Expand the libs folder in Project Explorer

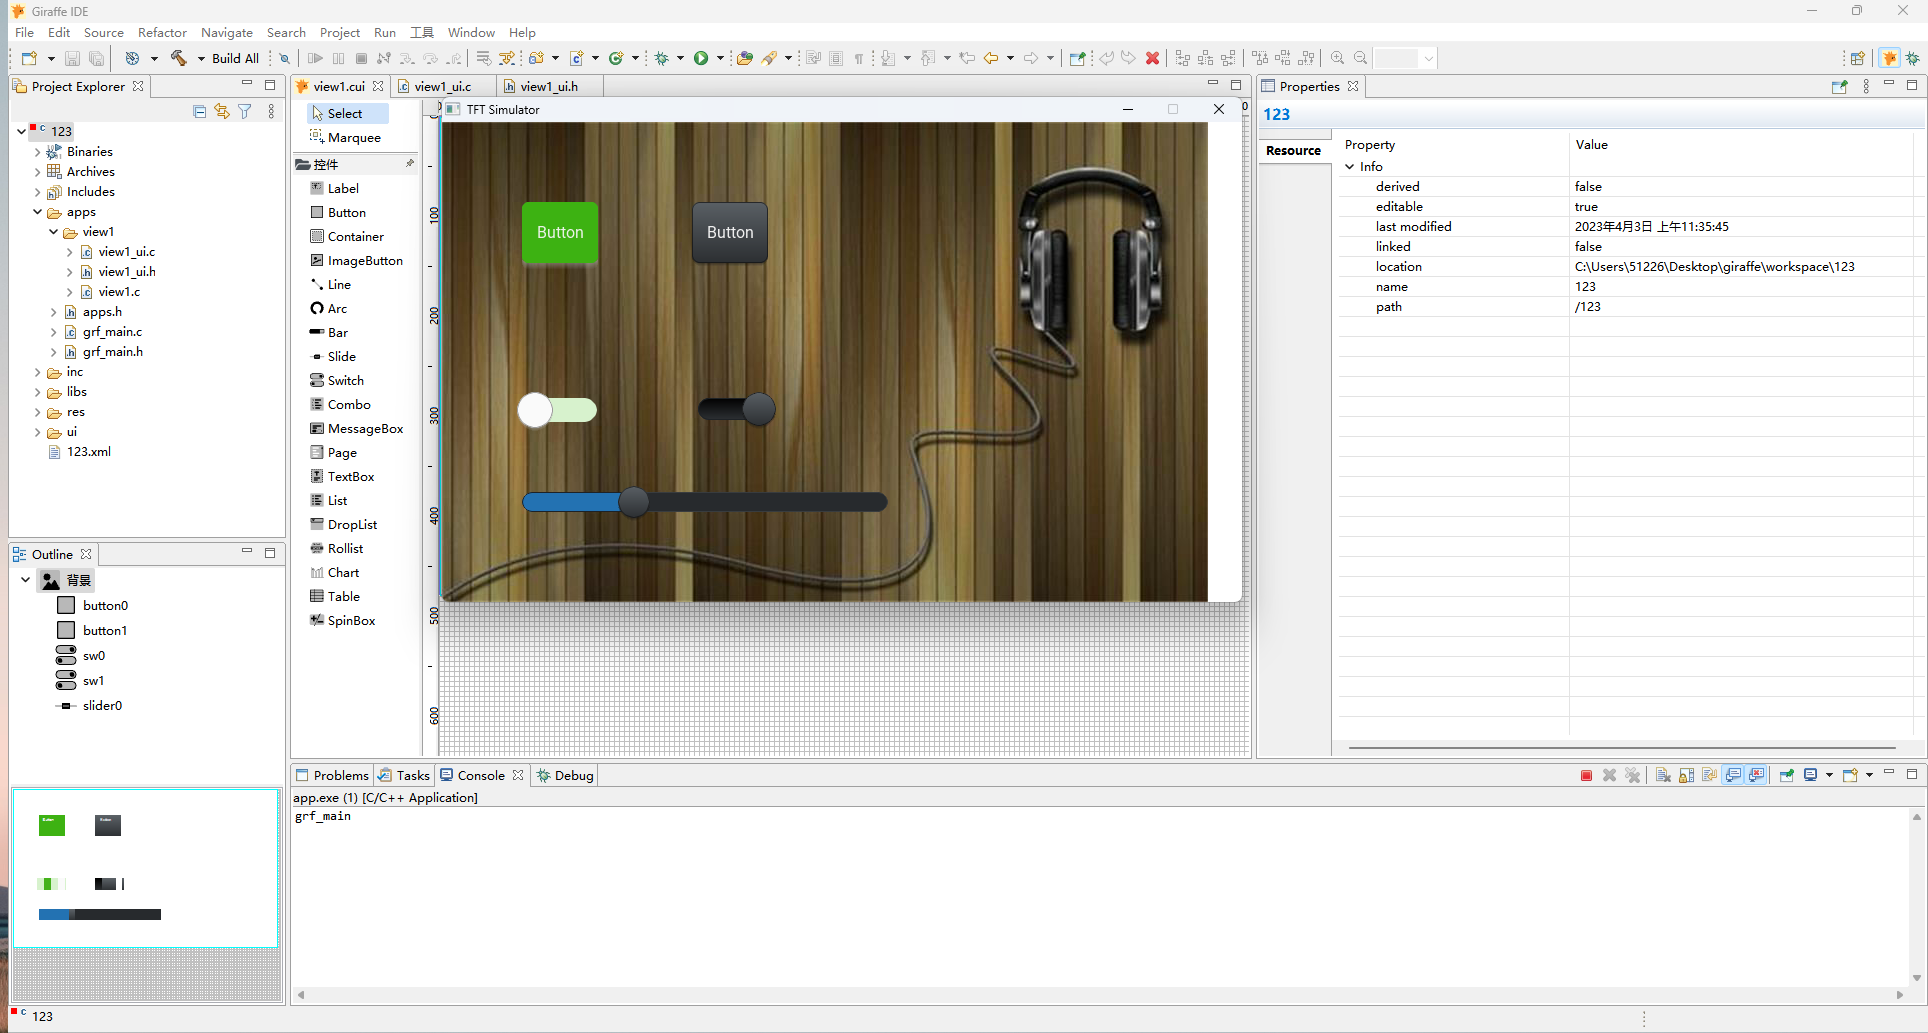(39, 392)
